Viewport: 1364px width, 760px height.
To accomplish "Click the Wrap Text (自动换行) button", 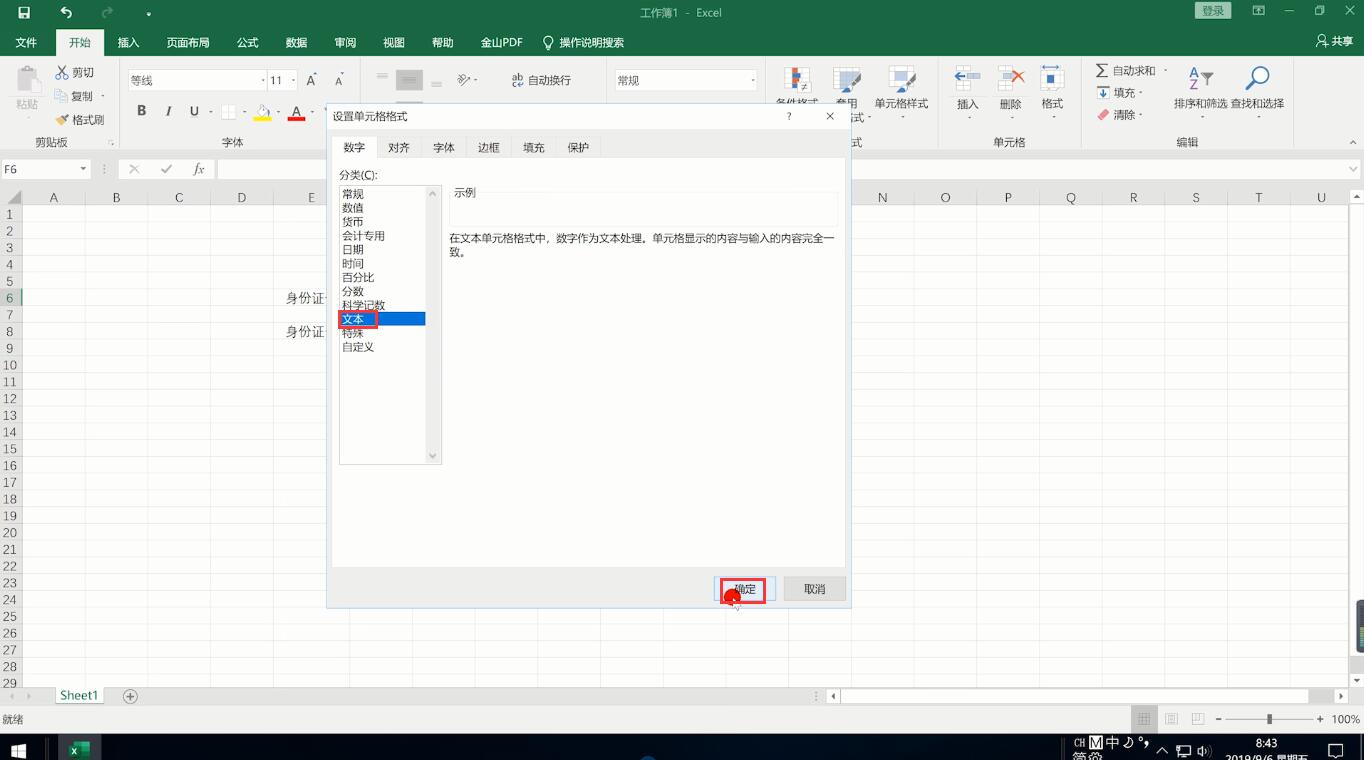I will pos(541,80).
